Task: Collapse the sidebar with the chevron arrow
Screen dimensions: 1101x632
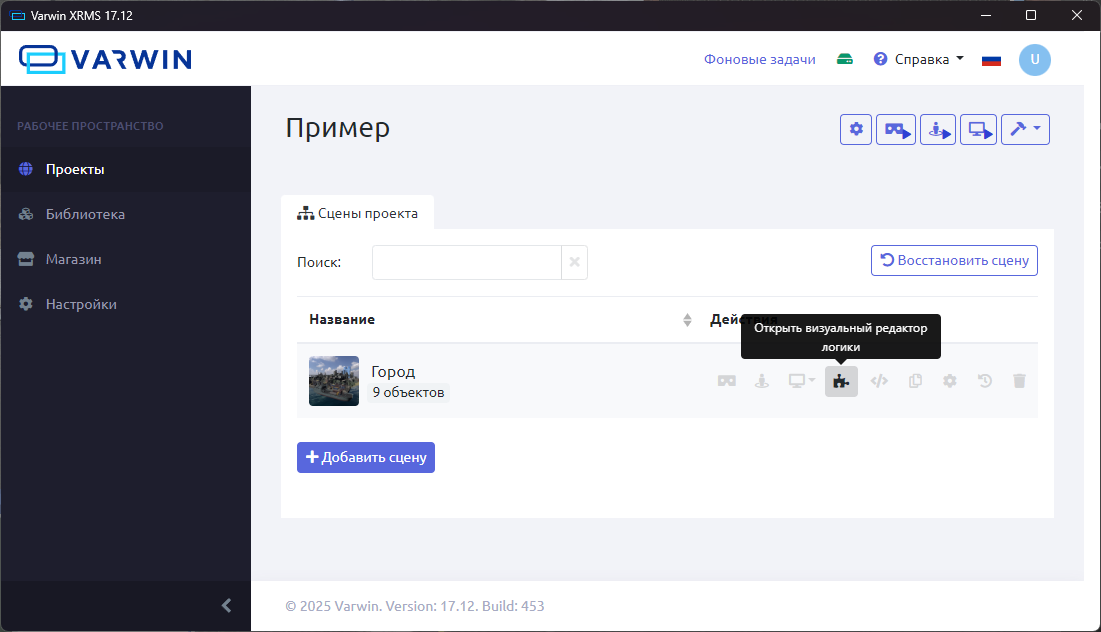Action: (226, 605)
